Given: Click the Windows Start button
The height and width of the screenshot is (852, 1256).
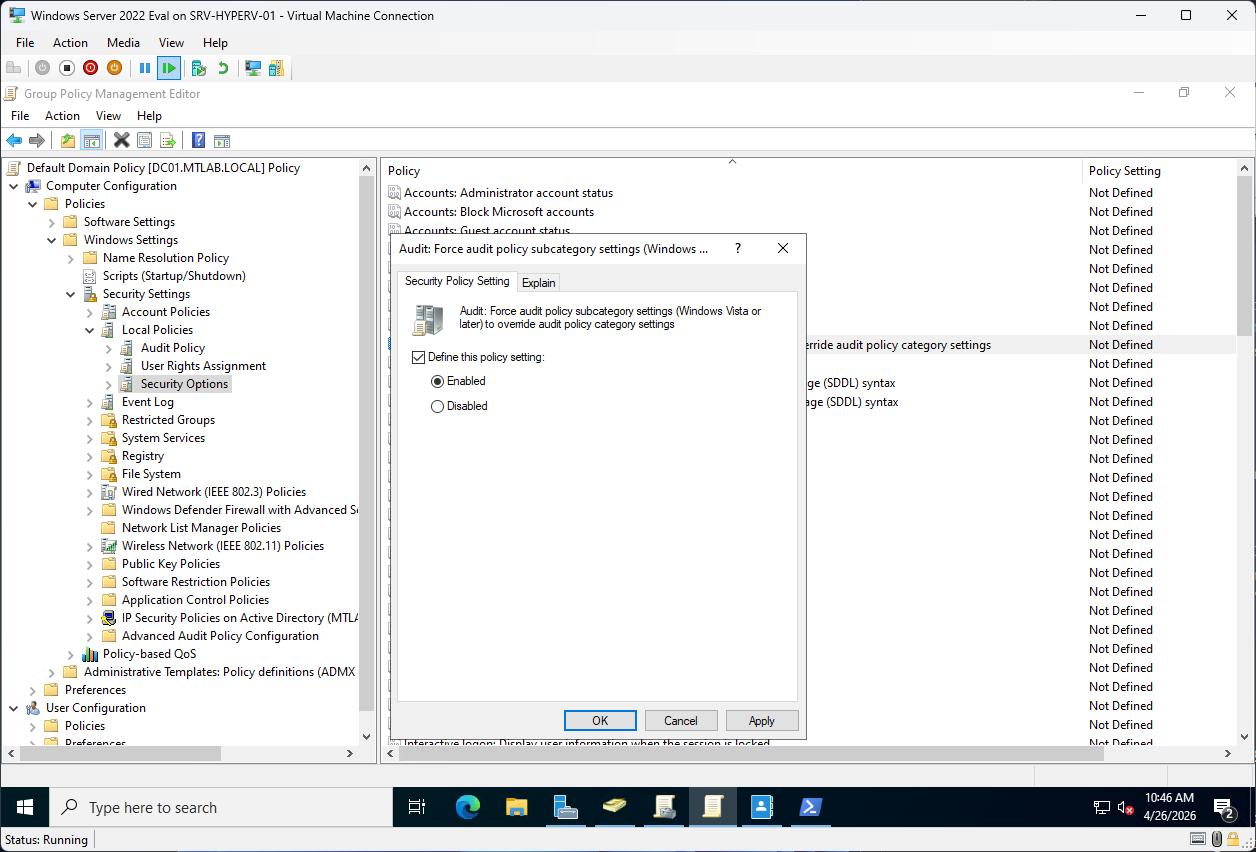Looking at the screenshot, I should pos(25,807).
